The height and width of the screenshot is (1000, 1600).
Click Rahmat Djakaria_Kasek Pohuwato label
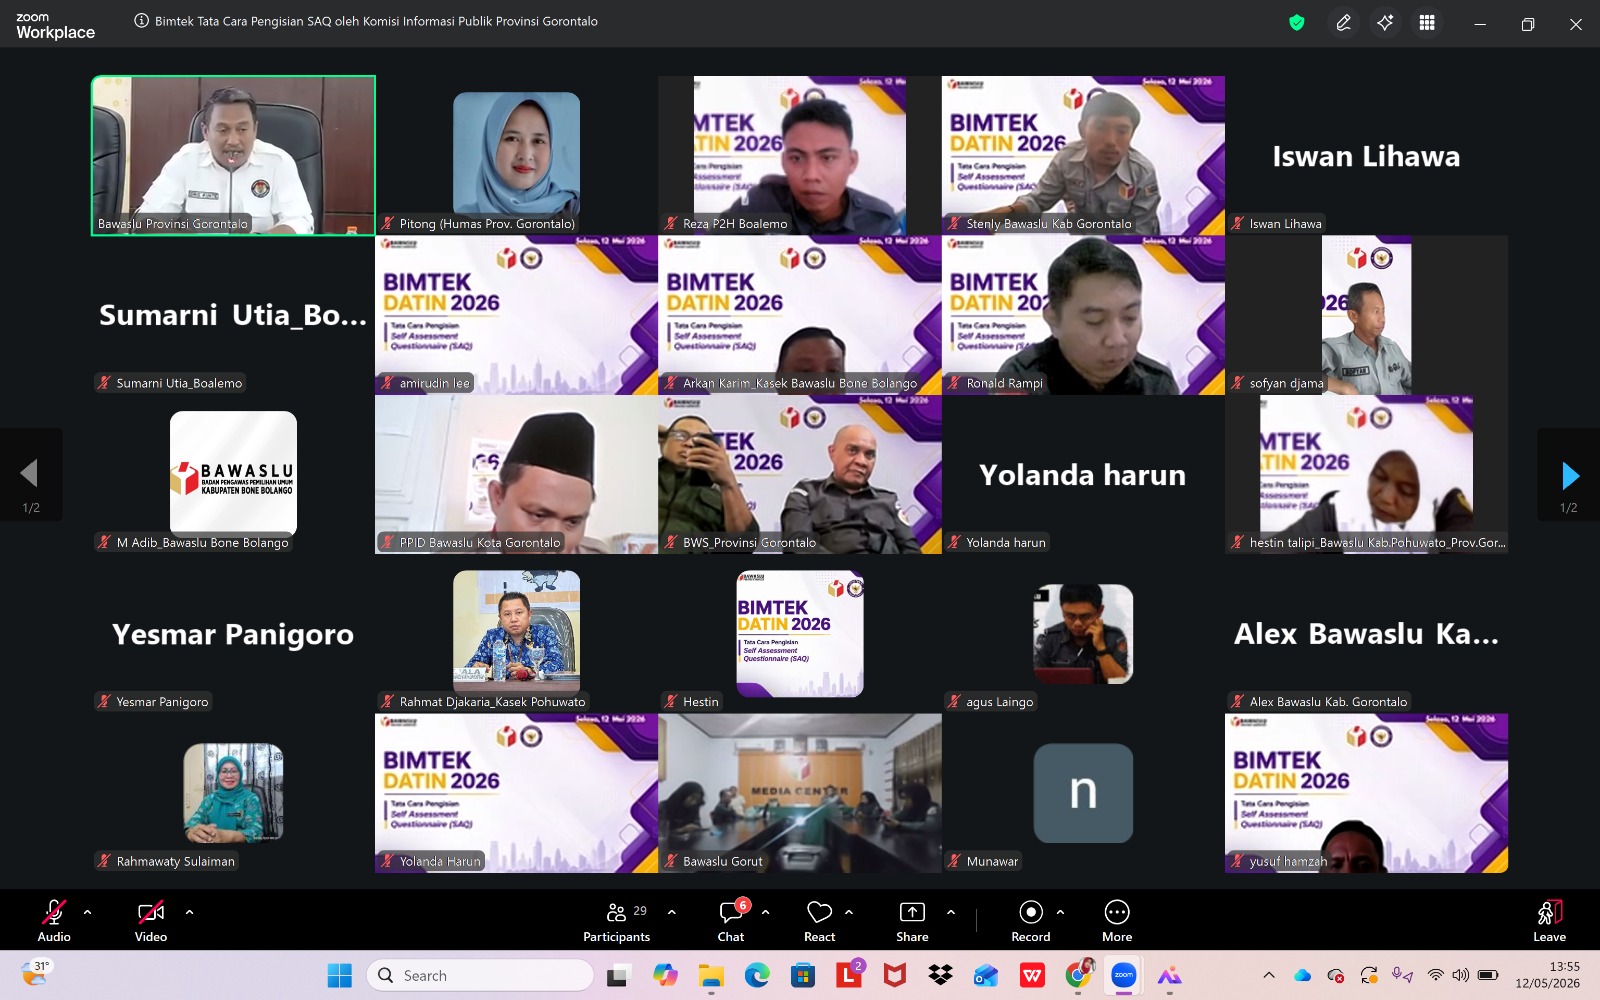click(492, 702)
